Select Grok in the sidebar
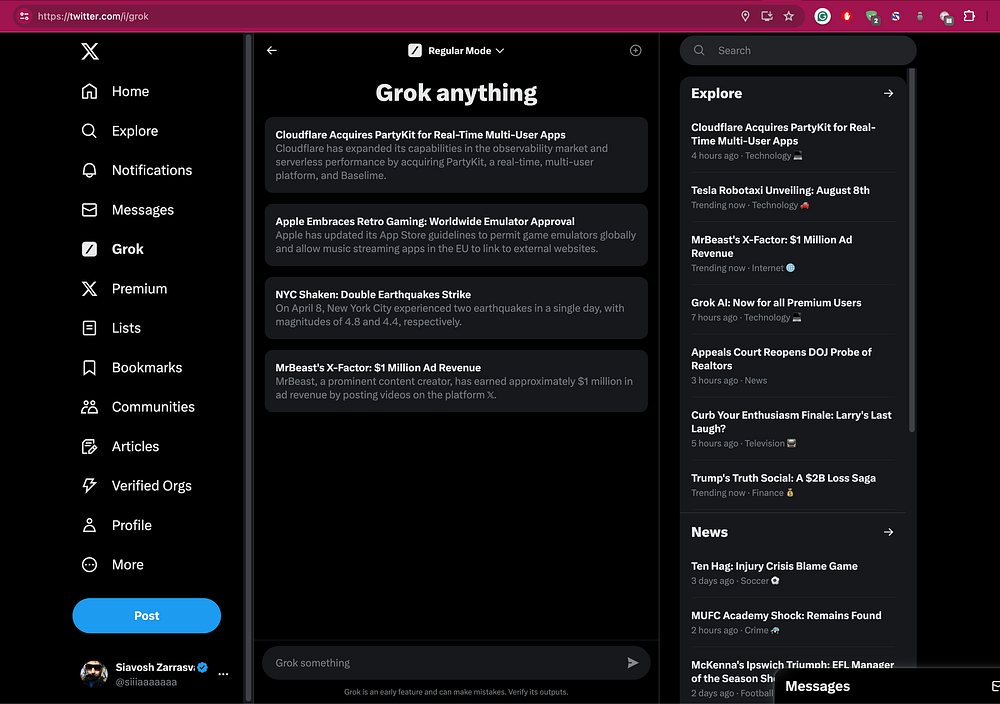Viewport: 1000px width, 704px height. tap(112, 249)
